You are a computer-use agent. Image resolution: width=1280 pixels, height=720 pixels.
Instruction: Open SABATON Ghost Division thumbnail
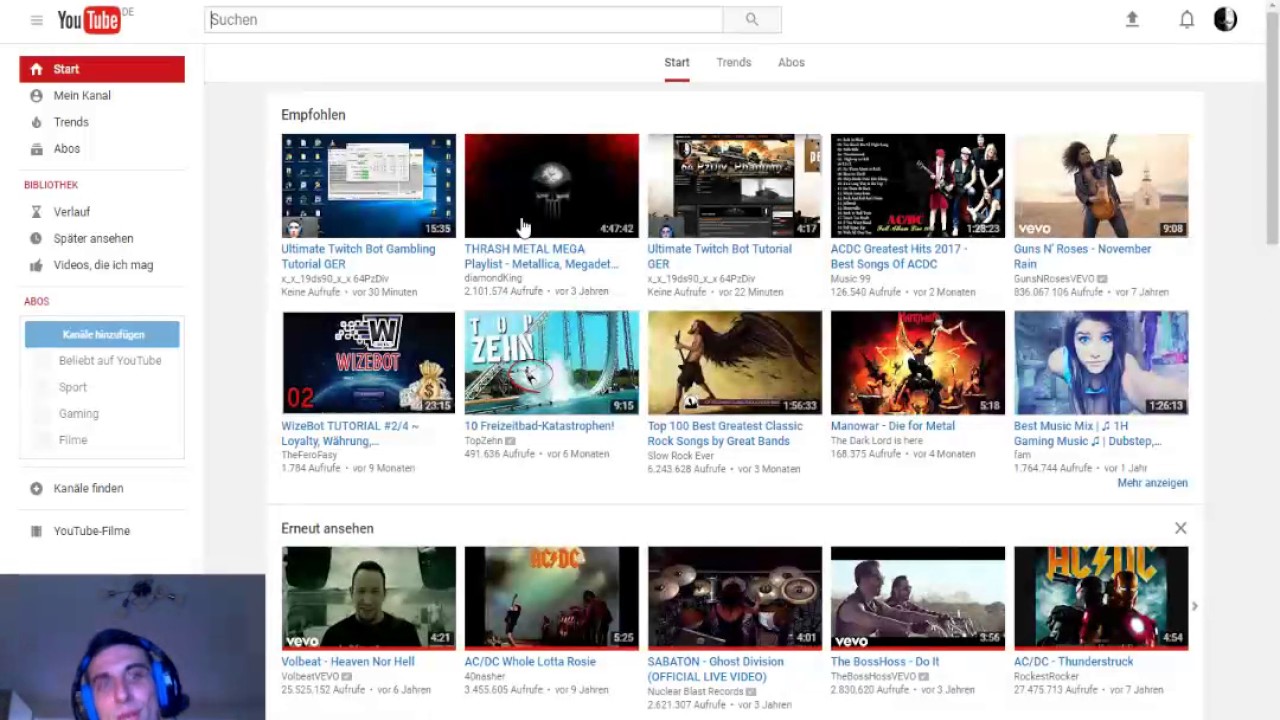[735, 598]
